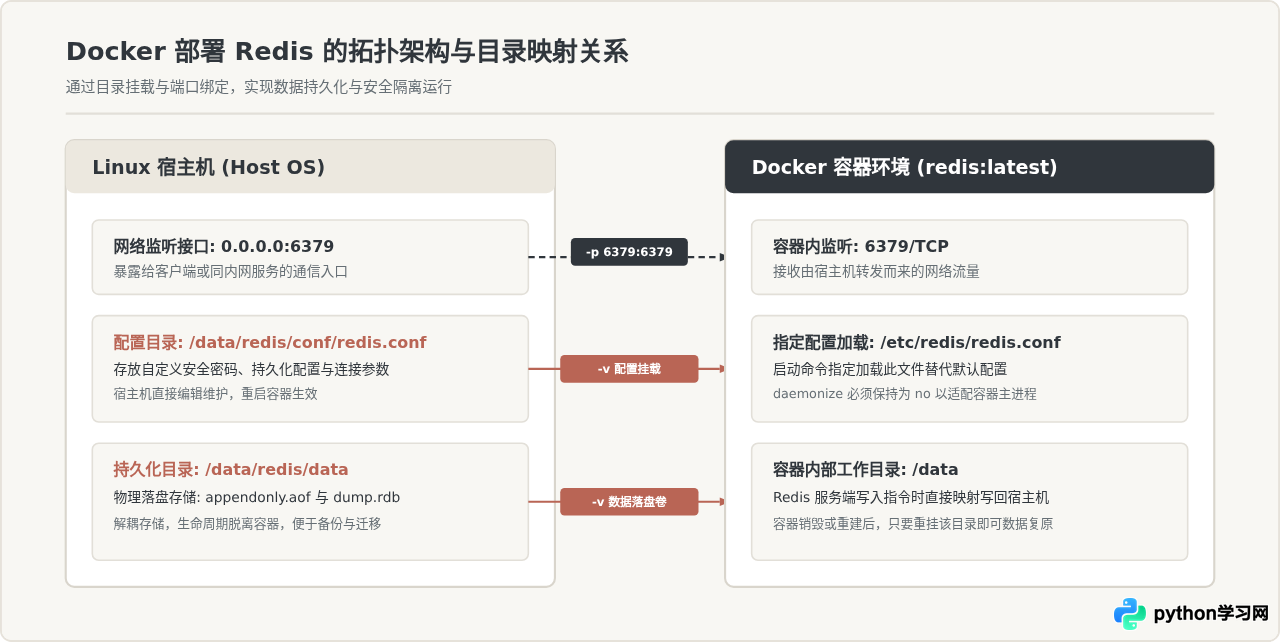Click 'daemonize 必须保持为 no' text line

coord(905,394)
